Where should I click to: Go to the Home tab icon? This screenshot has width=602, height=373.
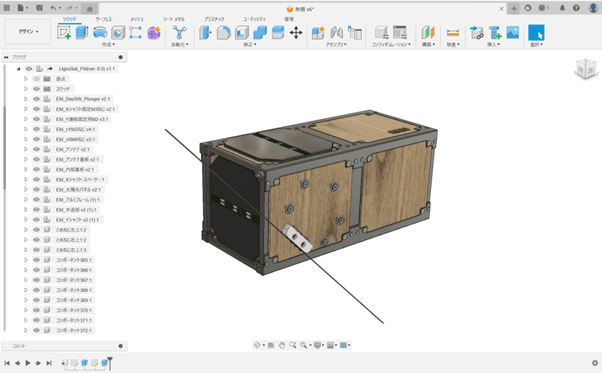coord(89,9)
